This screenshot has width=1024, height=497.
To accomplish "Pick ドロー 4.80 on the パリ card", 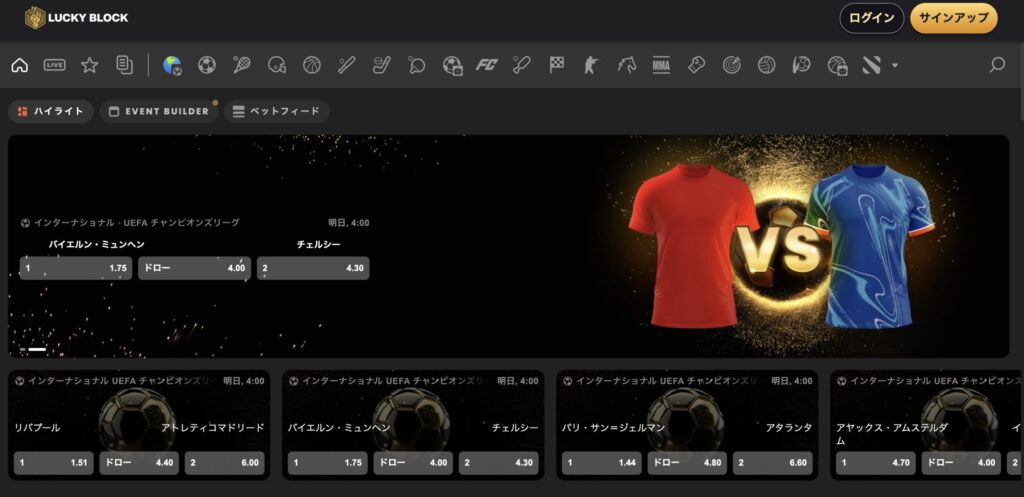I will (687, 463).
